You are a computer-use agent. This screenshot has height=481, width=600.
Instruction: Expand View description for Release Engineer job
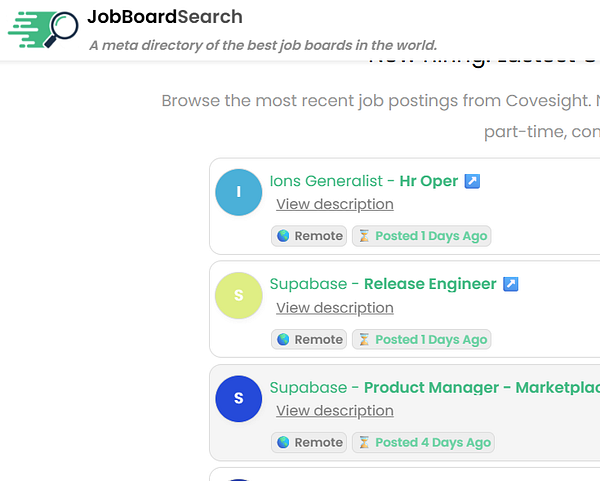pyautogui.click(x=335, y=308)
